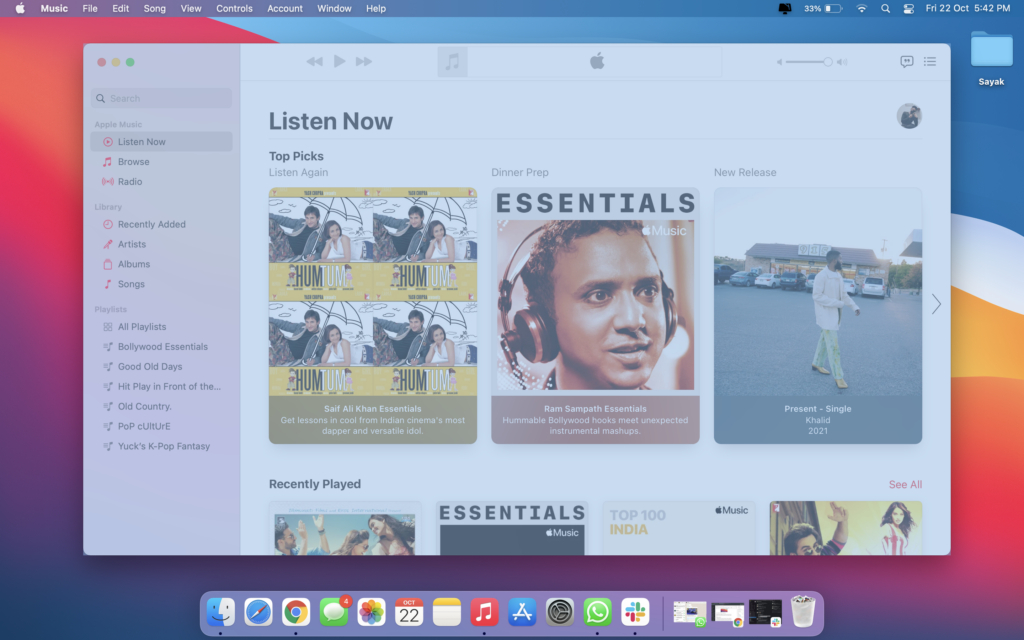
Task: Open the lyrics panel icon
Action: [906, 61]
